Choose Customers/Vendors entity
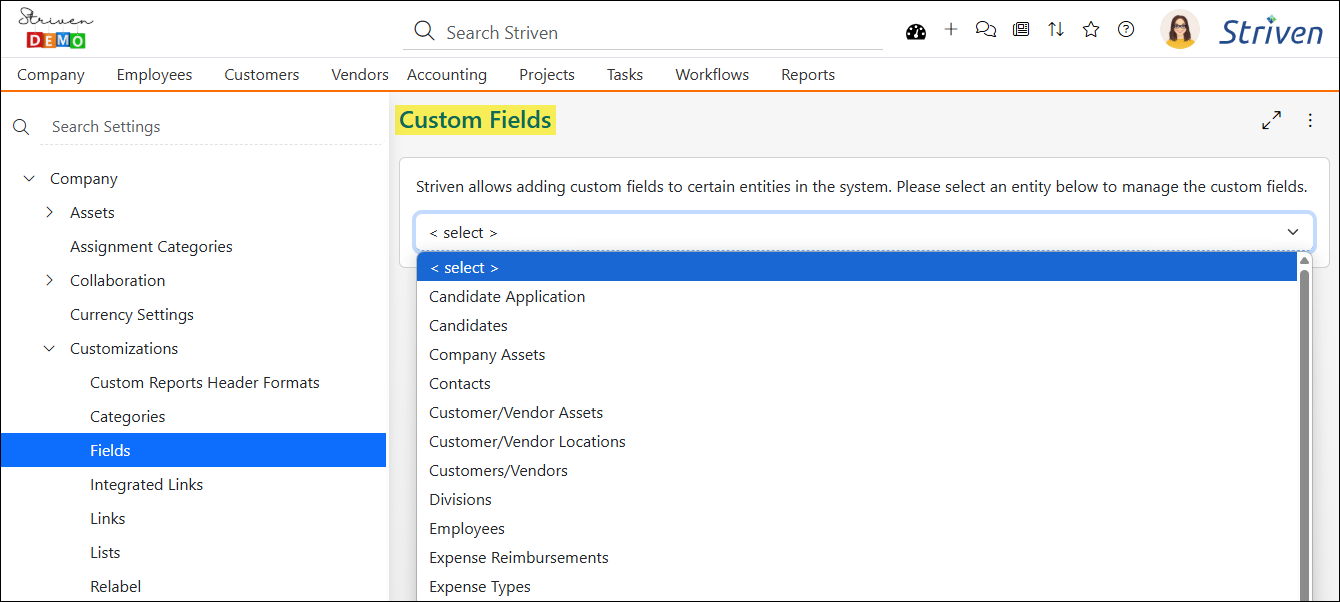This screenshot has width=1340, height=602. (857, 471)
